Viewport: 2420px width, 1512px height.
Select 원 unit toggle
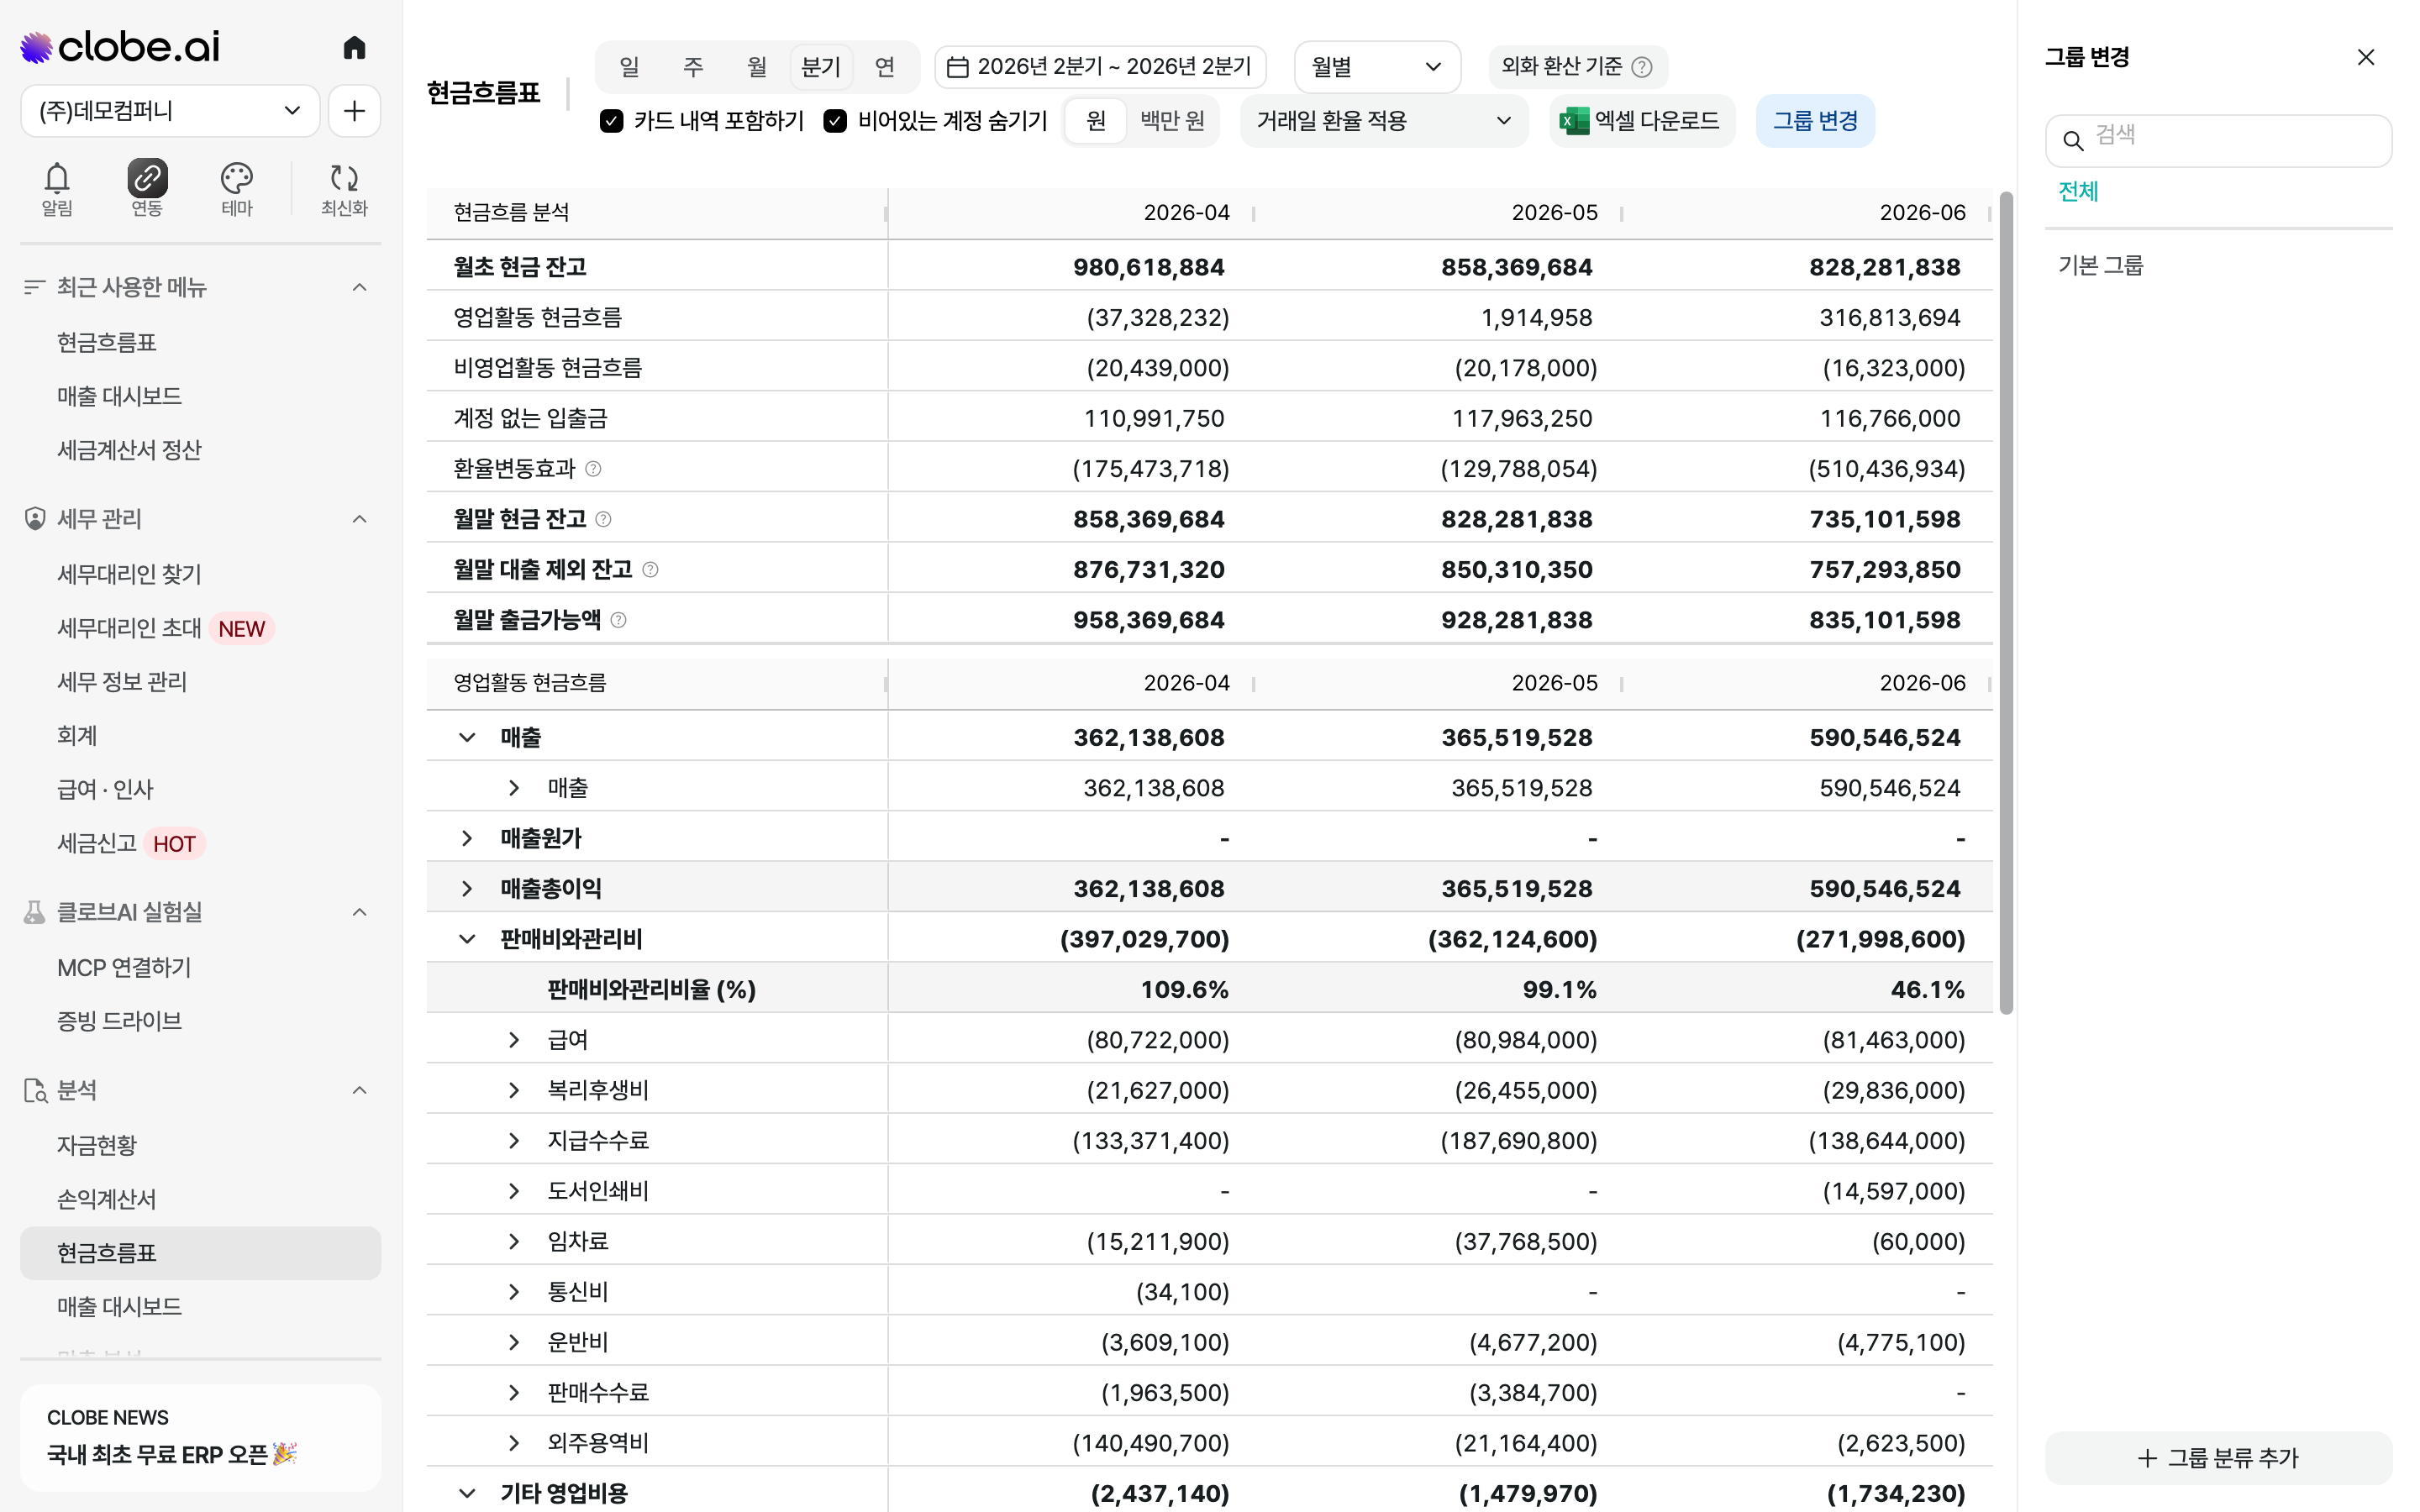[x=1096, y=121]
